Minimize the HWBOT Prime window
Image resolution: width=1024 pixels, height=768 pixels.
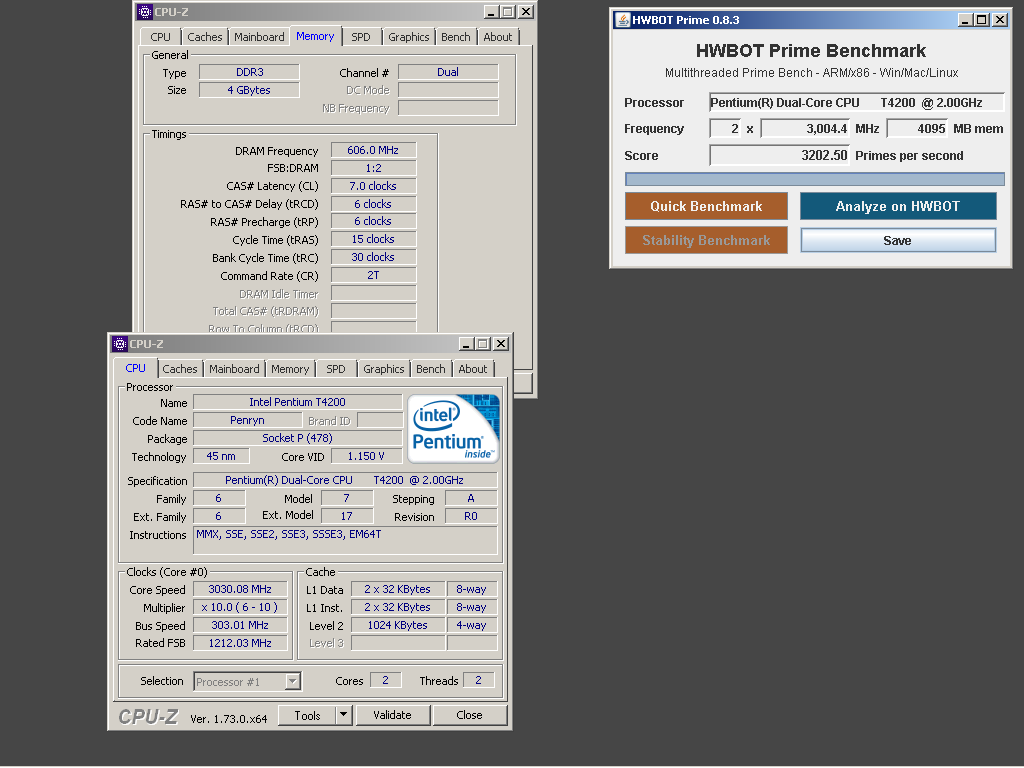tap(965, 20)
